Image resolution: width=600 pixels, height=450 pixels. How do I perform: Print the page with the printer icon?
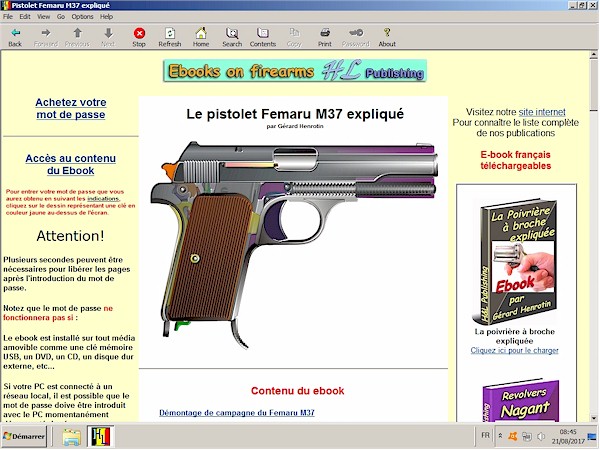click(325, 37)
